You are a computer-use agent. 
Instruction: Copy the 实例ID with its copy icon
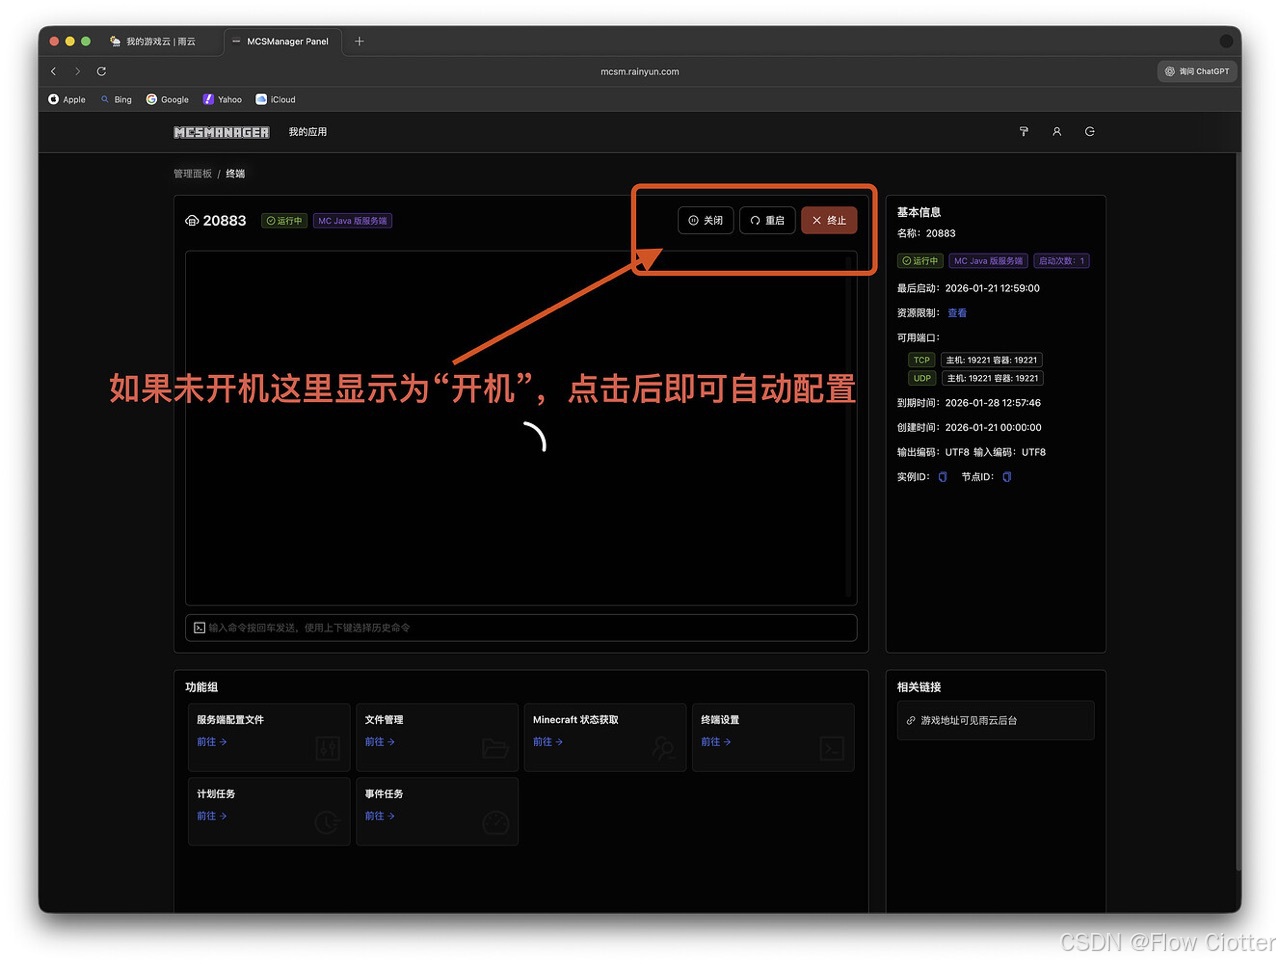tap(942, 477)
